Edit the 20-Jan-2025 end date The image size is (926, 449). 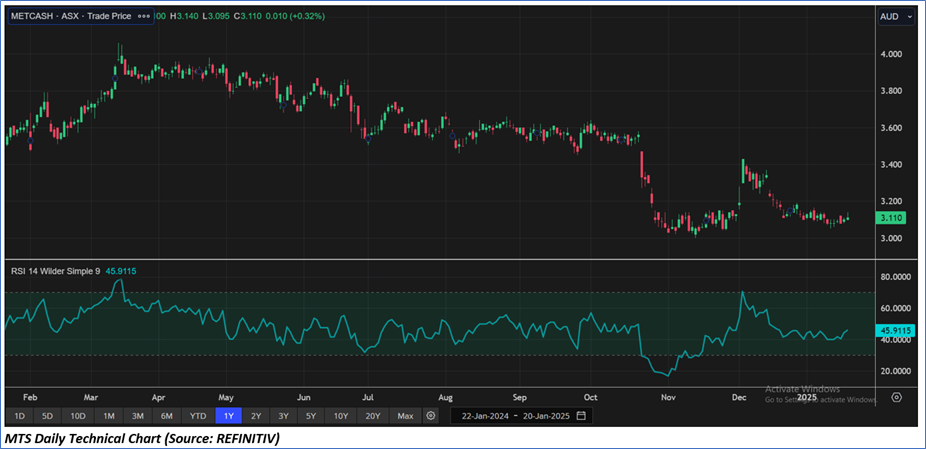click(544, 416)
